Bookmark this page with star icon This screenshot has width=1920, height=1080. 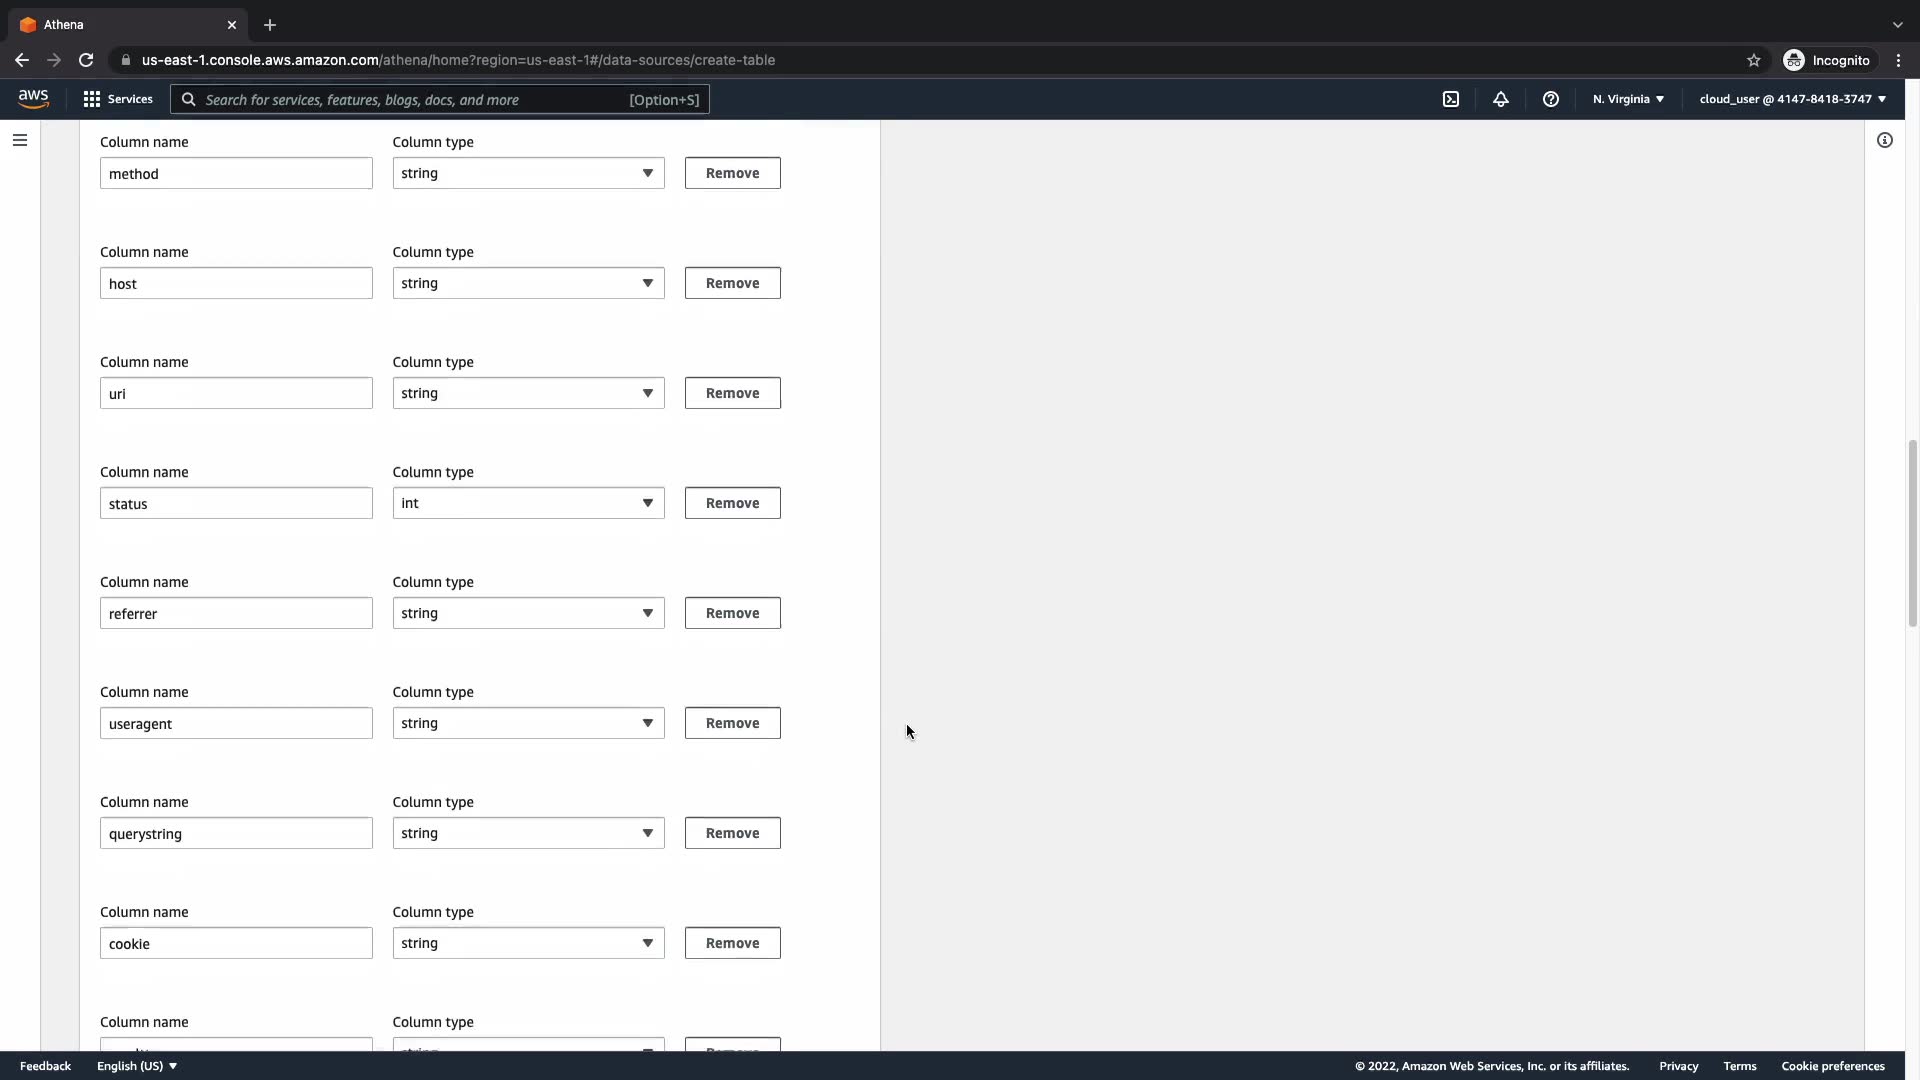tap(1754, 60)
